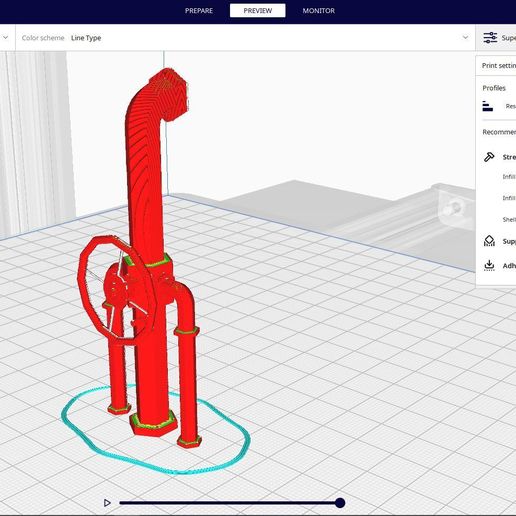Click the Support icon in settings panel
516x516 pixels.
coord(489,241)
